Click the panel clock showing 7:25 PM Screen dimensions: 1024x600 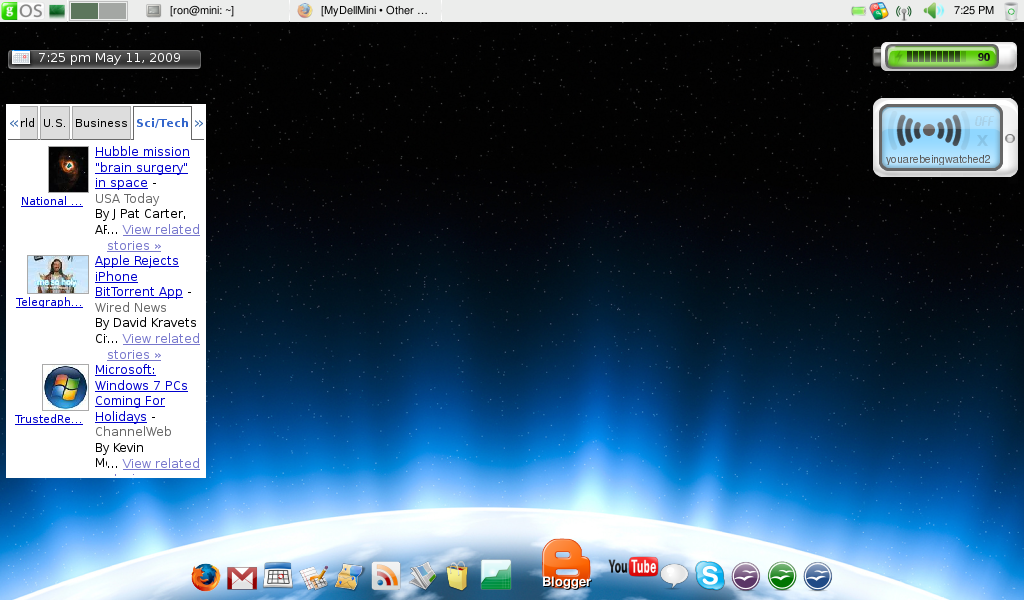[973, 10]
